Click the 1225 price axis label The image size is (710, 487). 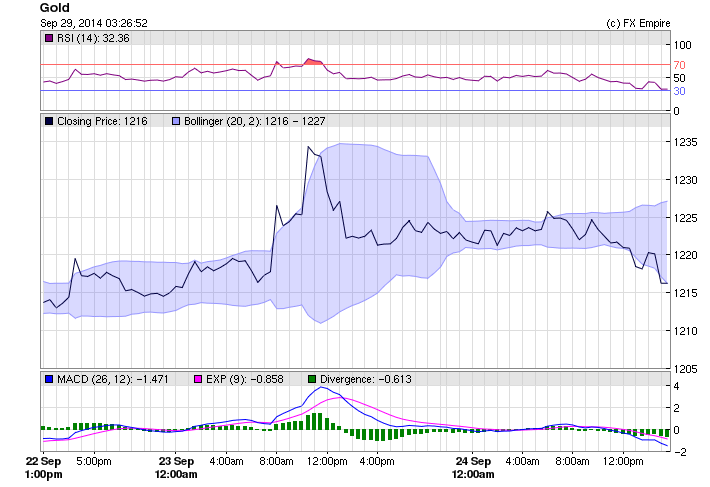pos(685,218)
